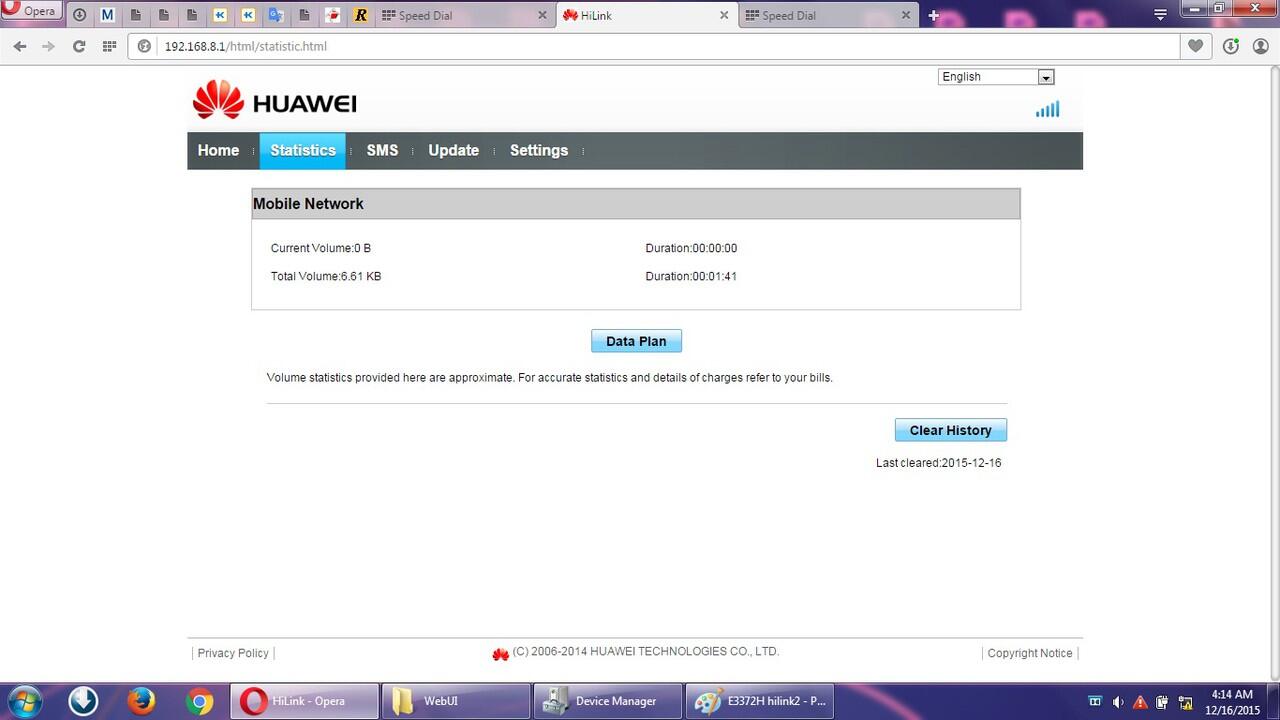Switch to Device Manager taskbar window
The width and height of the screenshot is (1280, 720).
tap(608, 701)
